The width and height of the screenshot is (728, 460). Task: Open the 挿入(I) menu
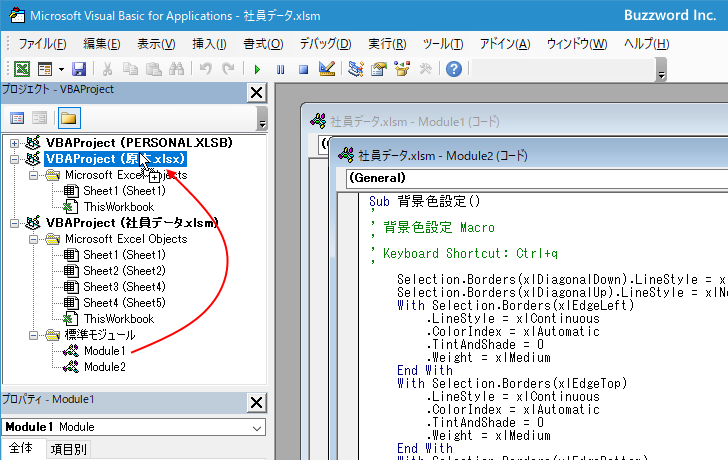pos(209,44)
